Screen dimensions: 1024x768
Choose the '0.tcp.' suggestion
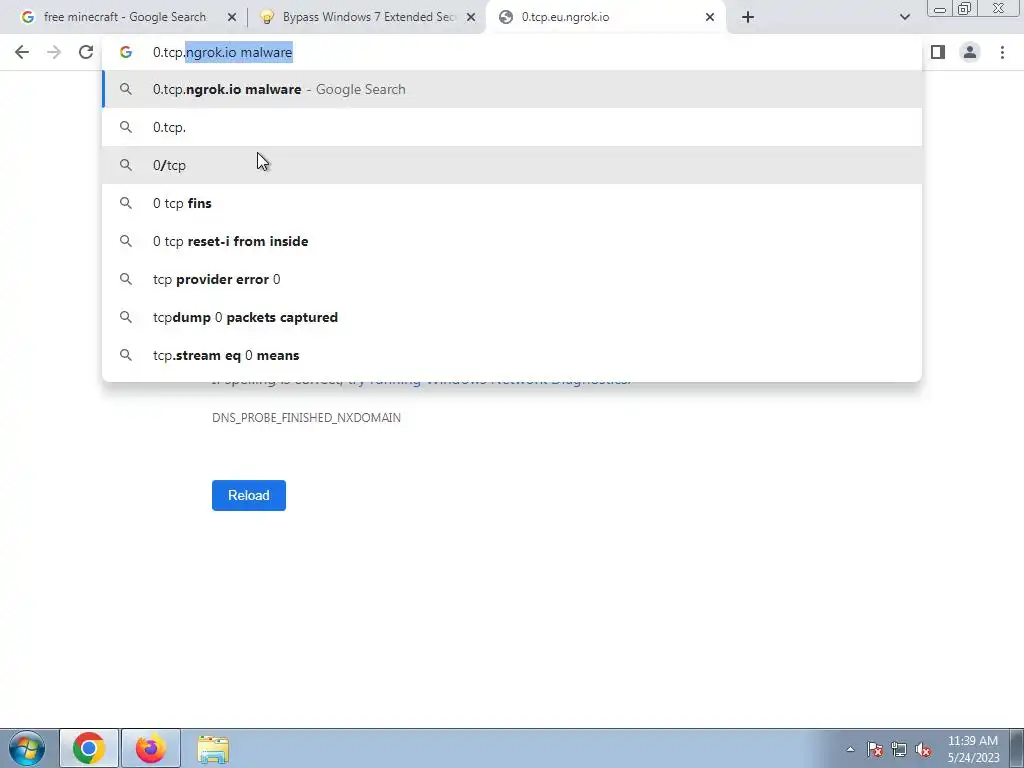(512, 127)
